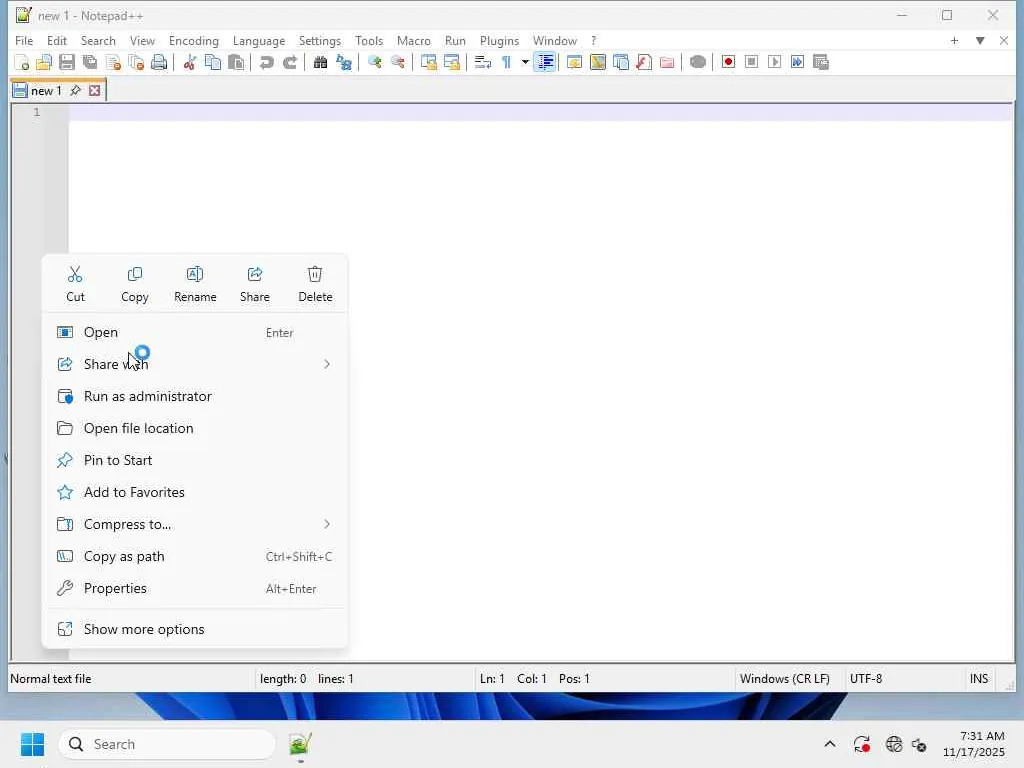
Task: Click Cut in the context menu top row
Action: (75, 285)
